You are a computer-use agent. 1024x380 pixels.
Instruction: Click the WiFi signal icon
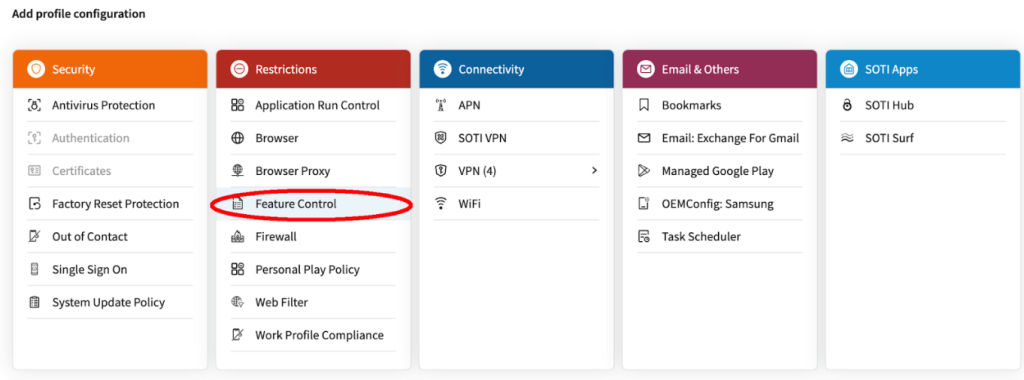tap(441, 204)
